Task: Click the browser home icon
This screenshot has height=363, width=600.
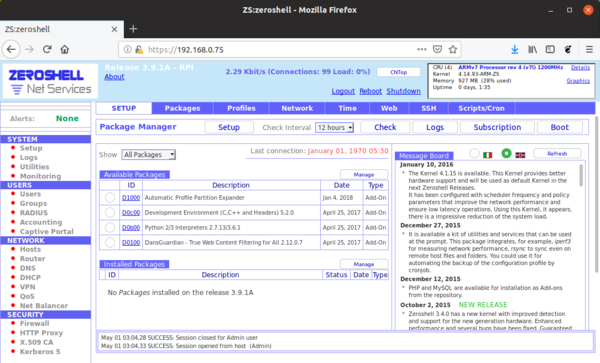Action: point(65,49)
